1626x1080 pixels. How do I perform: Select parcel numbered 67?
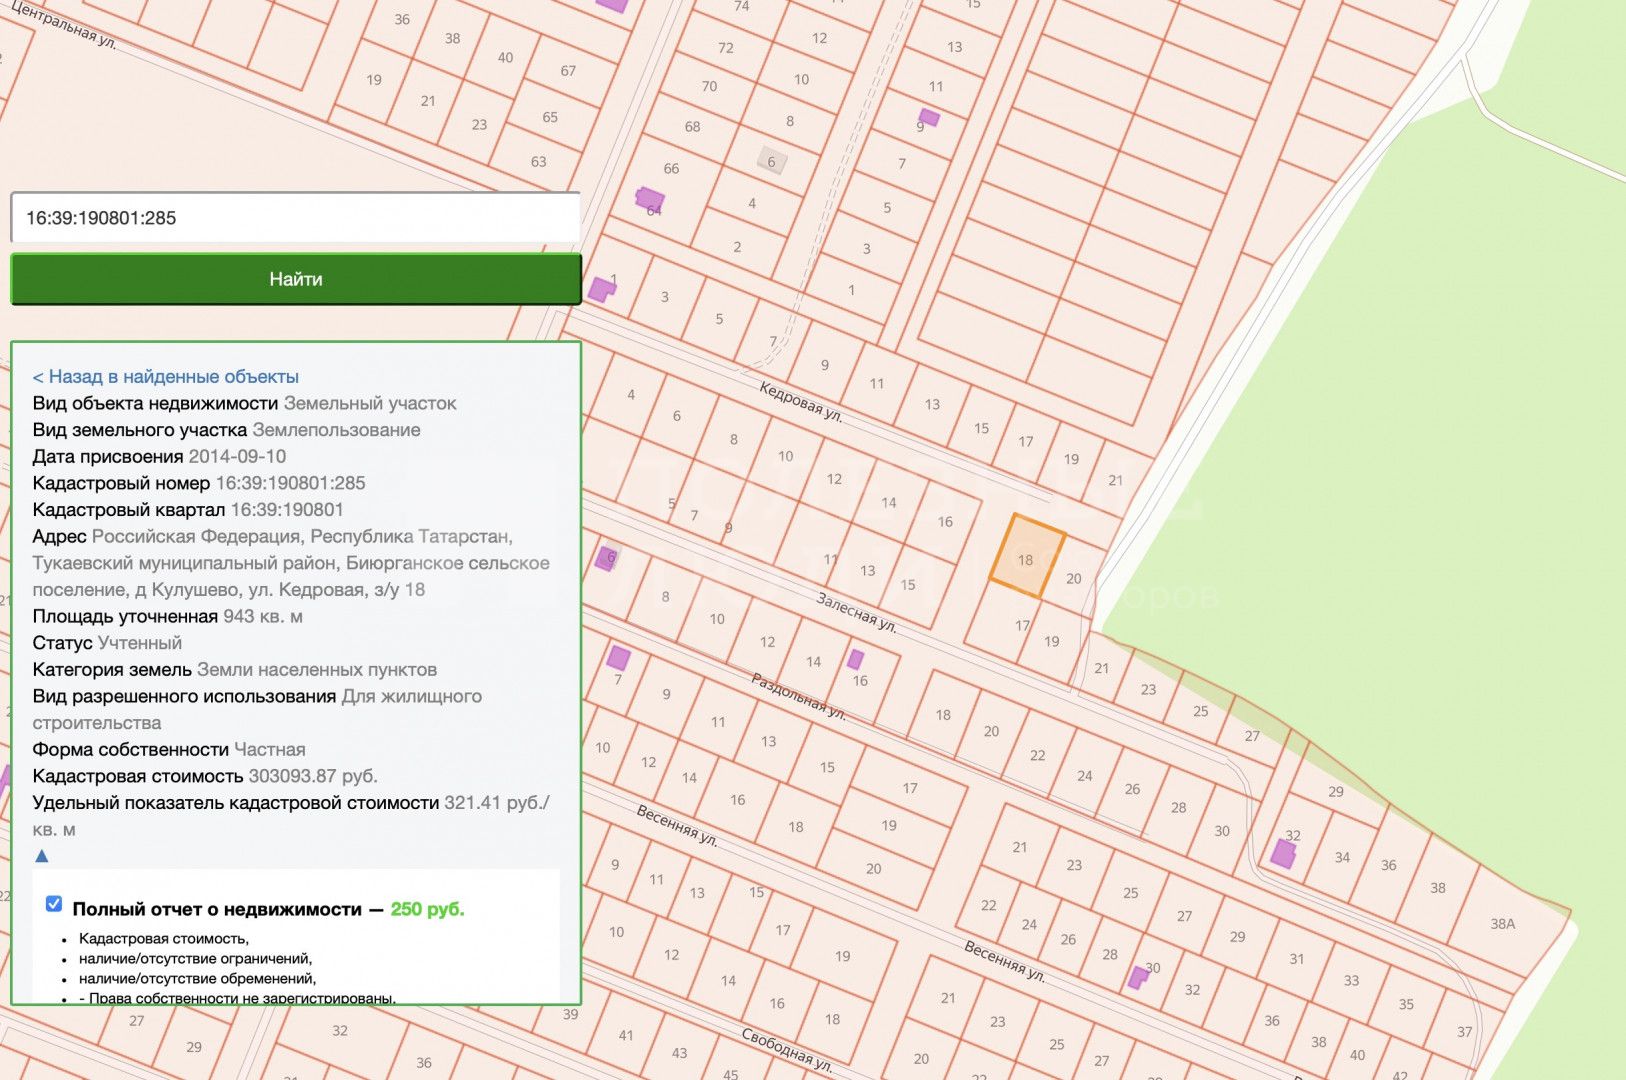tap(568, 71)
